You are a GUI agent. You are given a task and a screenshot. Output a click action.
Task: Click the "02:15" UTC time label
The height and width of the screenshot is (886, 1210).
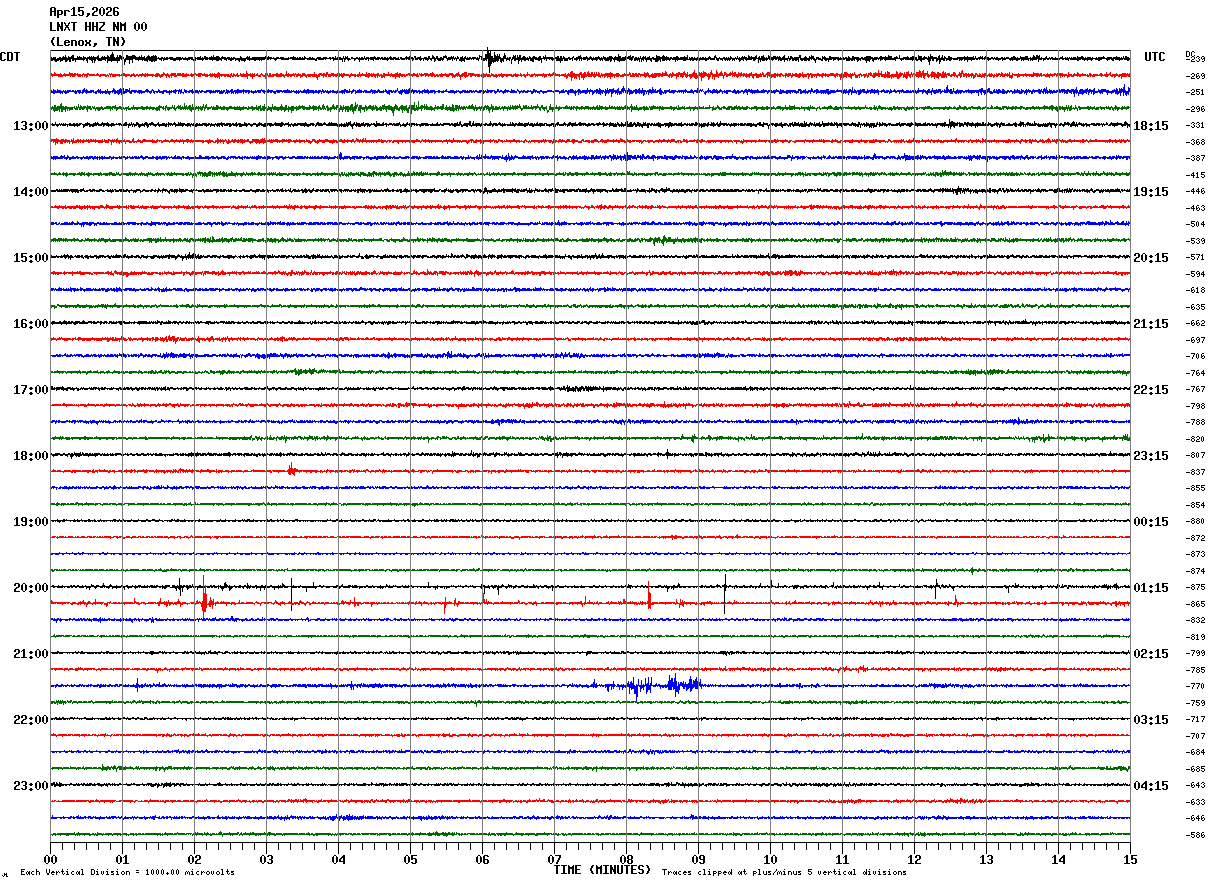click(x=1151, y=654)
